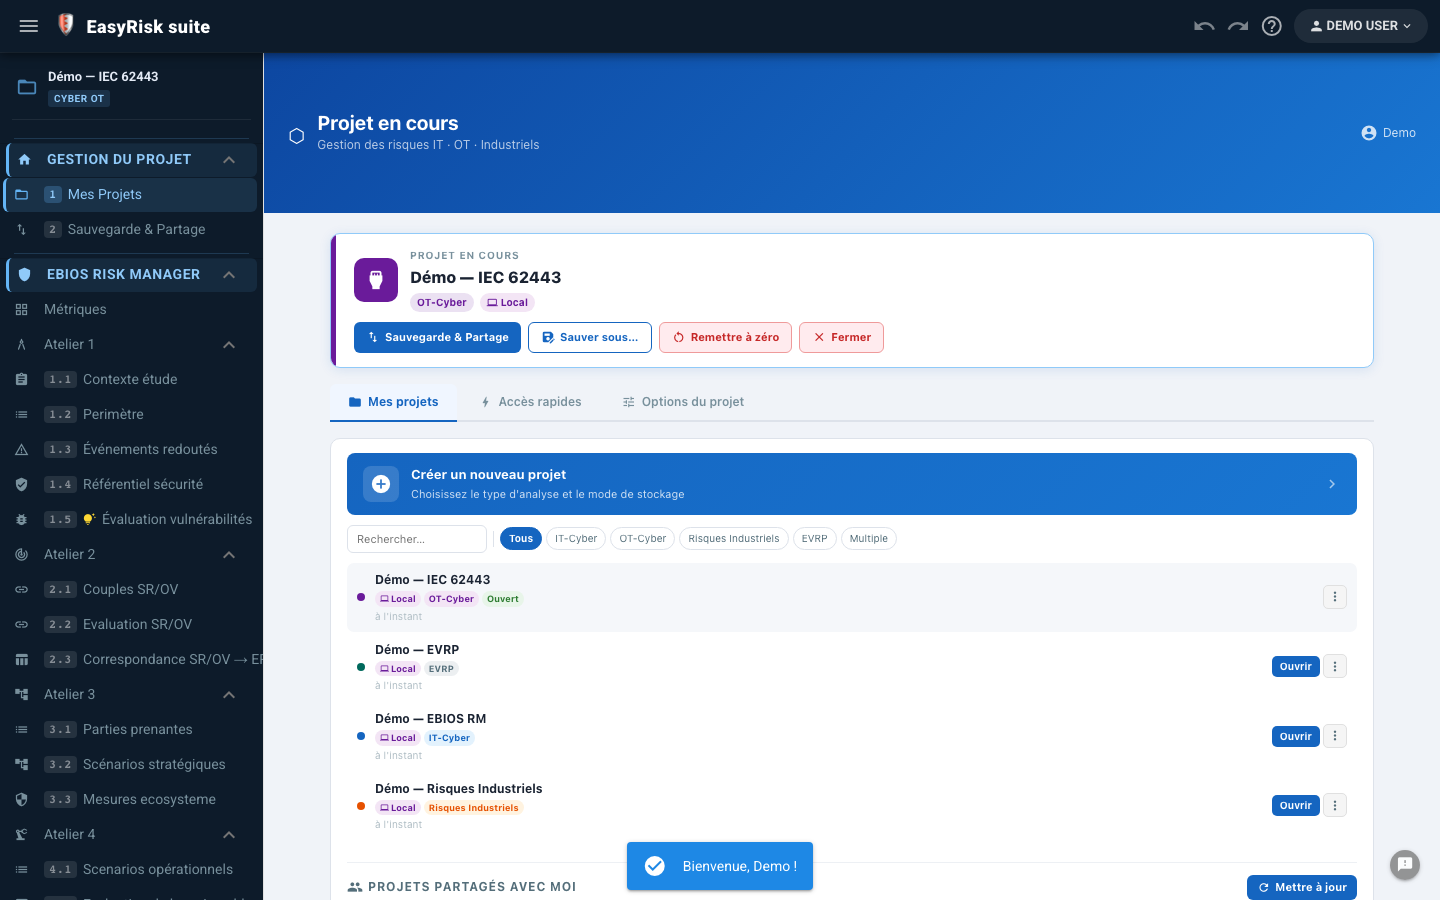1440x900 pixels.
Task: Select the Multiple filter chip
Action: 869,539
